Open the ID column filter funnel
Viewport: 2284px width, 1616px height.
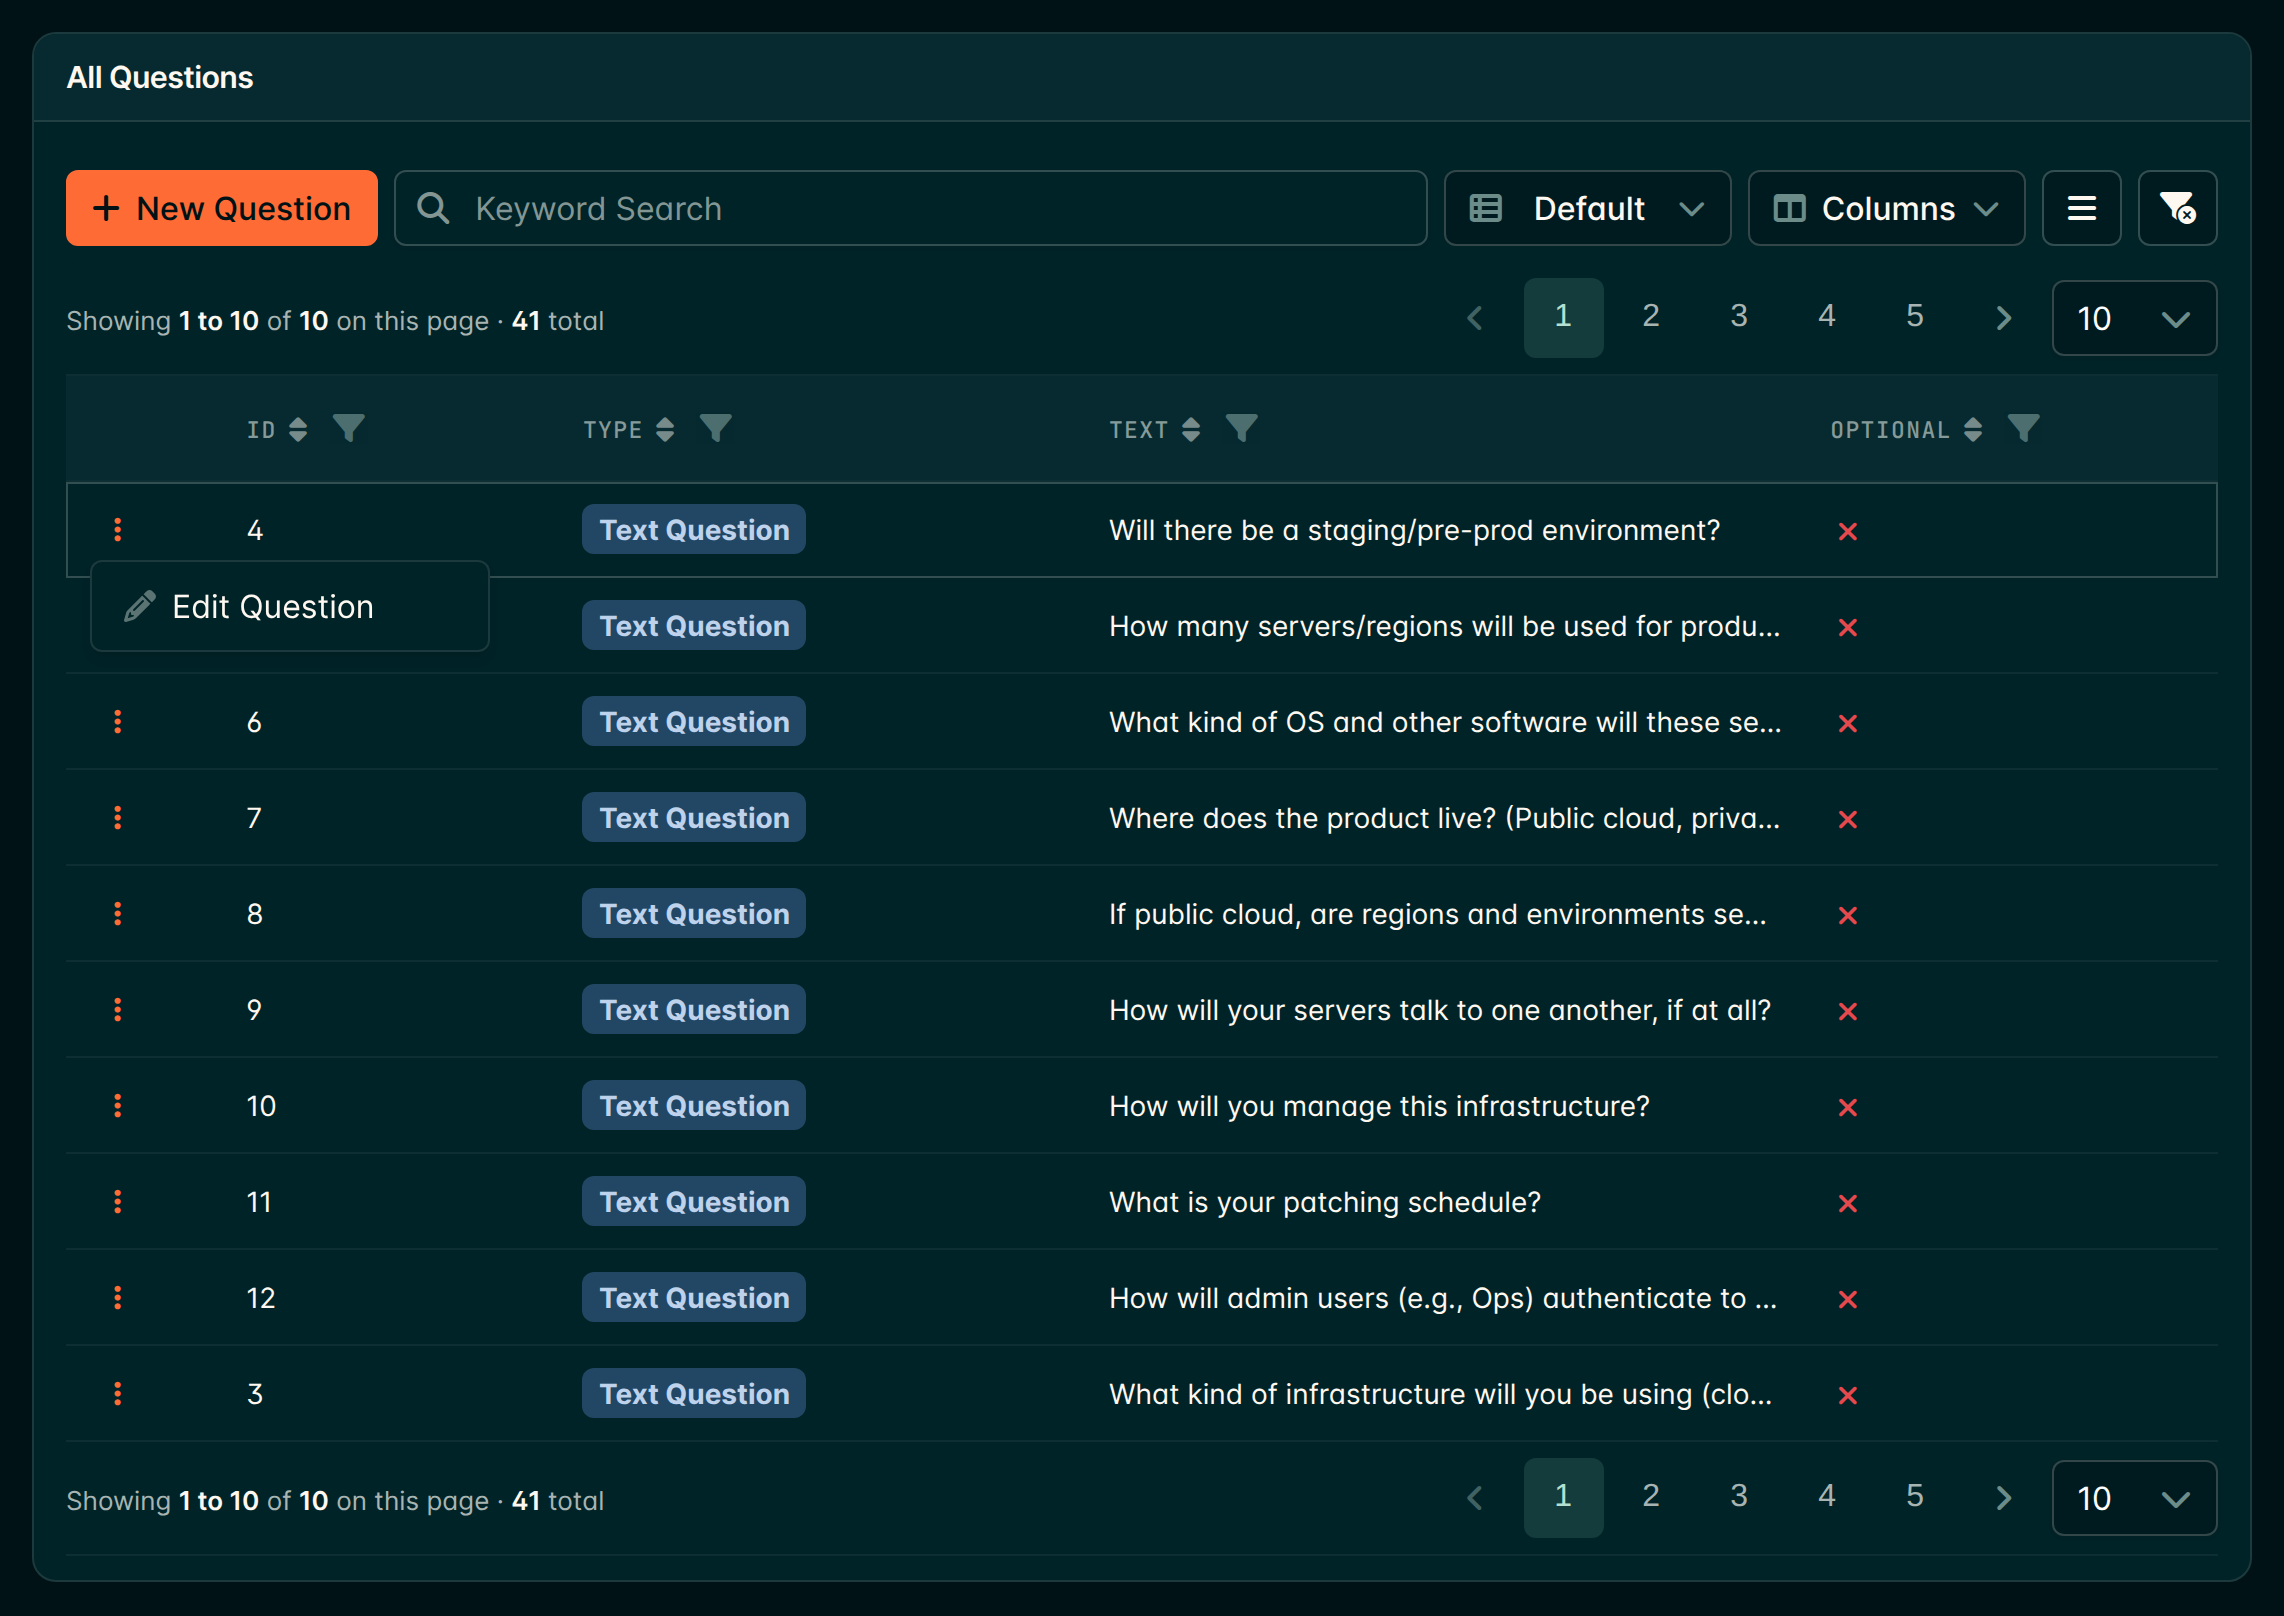click(x=348, y=429)
